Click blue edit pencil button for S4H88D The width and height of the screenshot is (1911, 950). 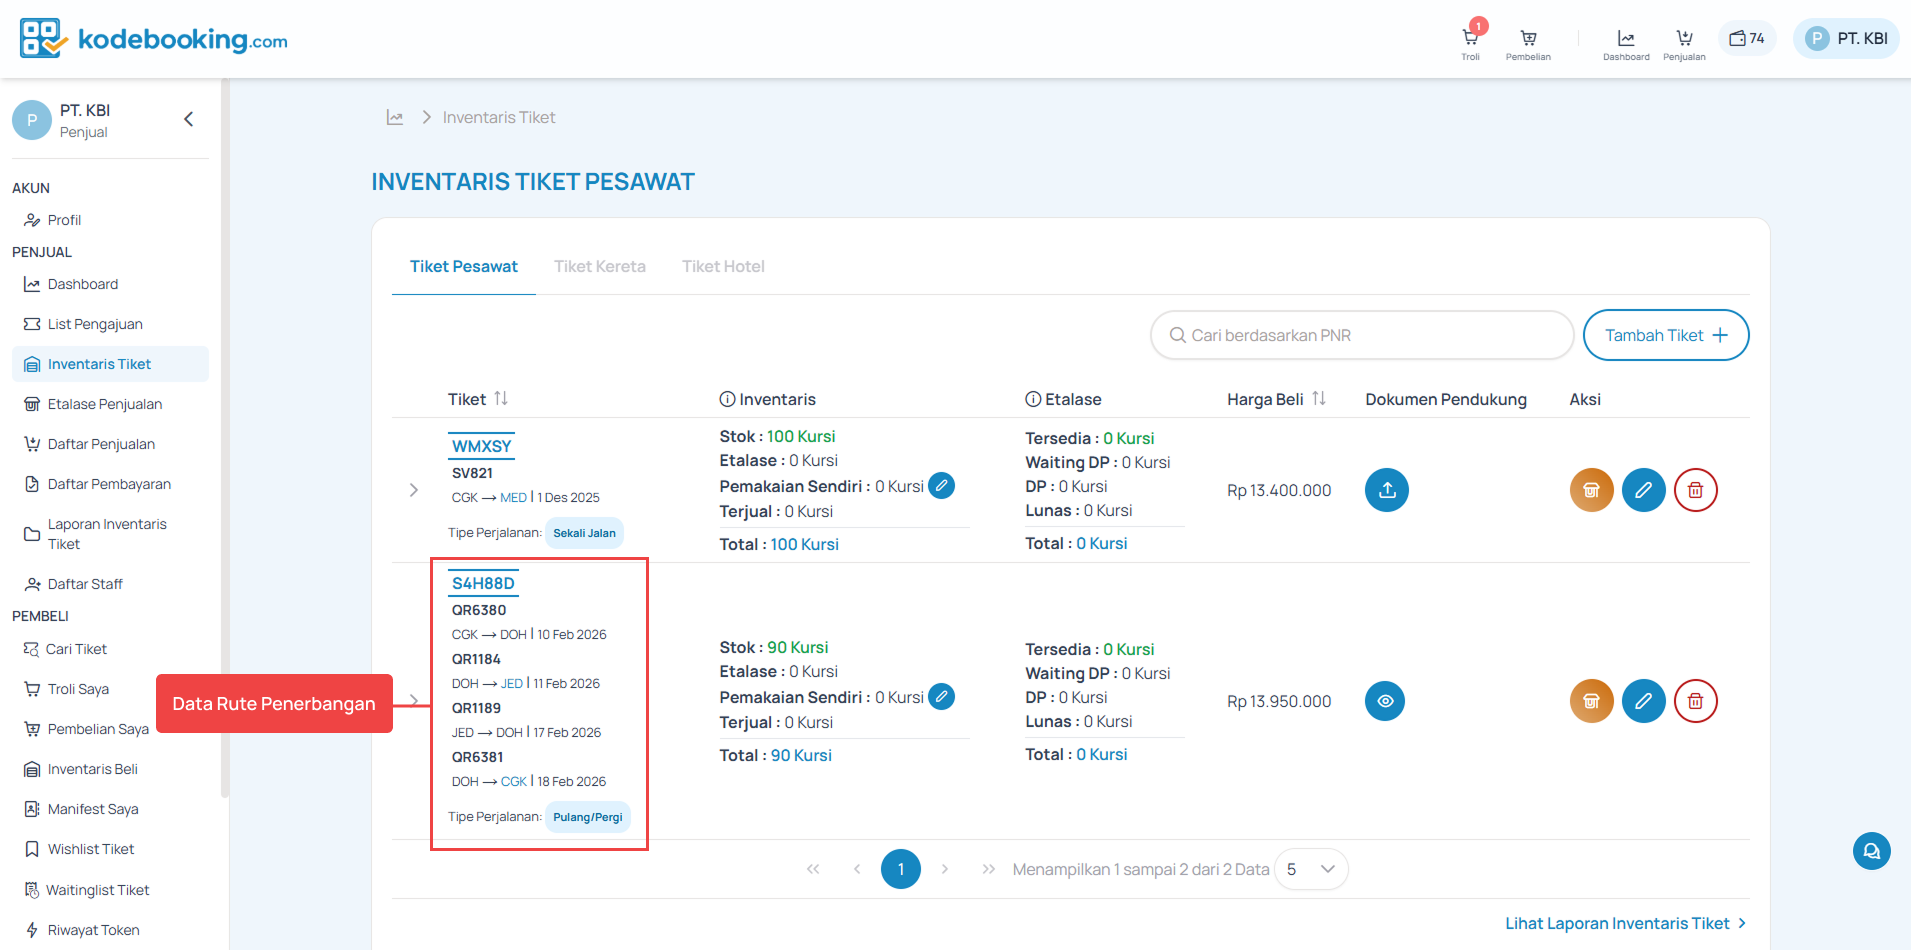coord(1643,701)
